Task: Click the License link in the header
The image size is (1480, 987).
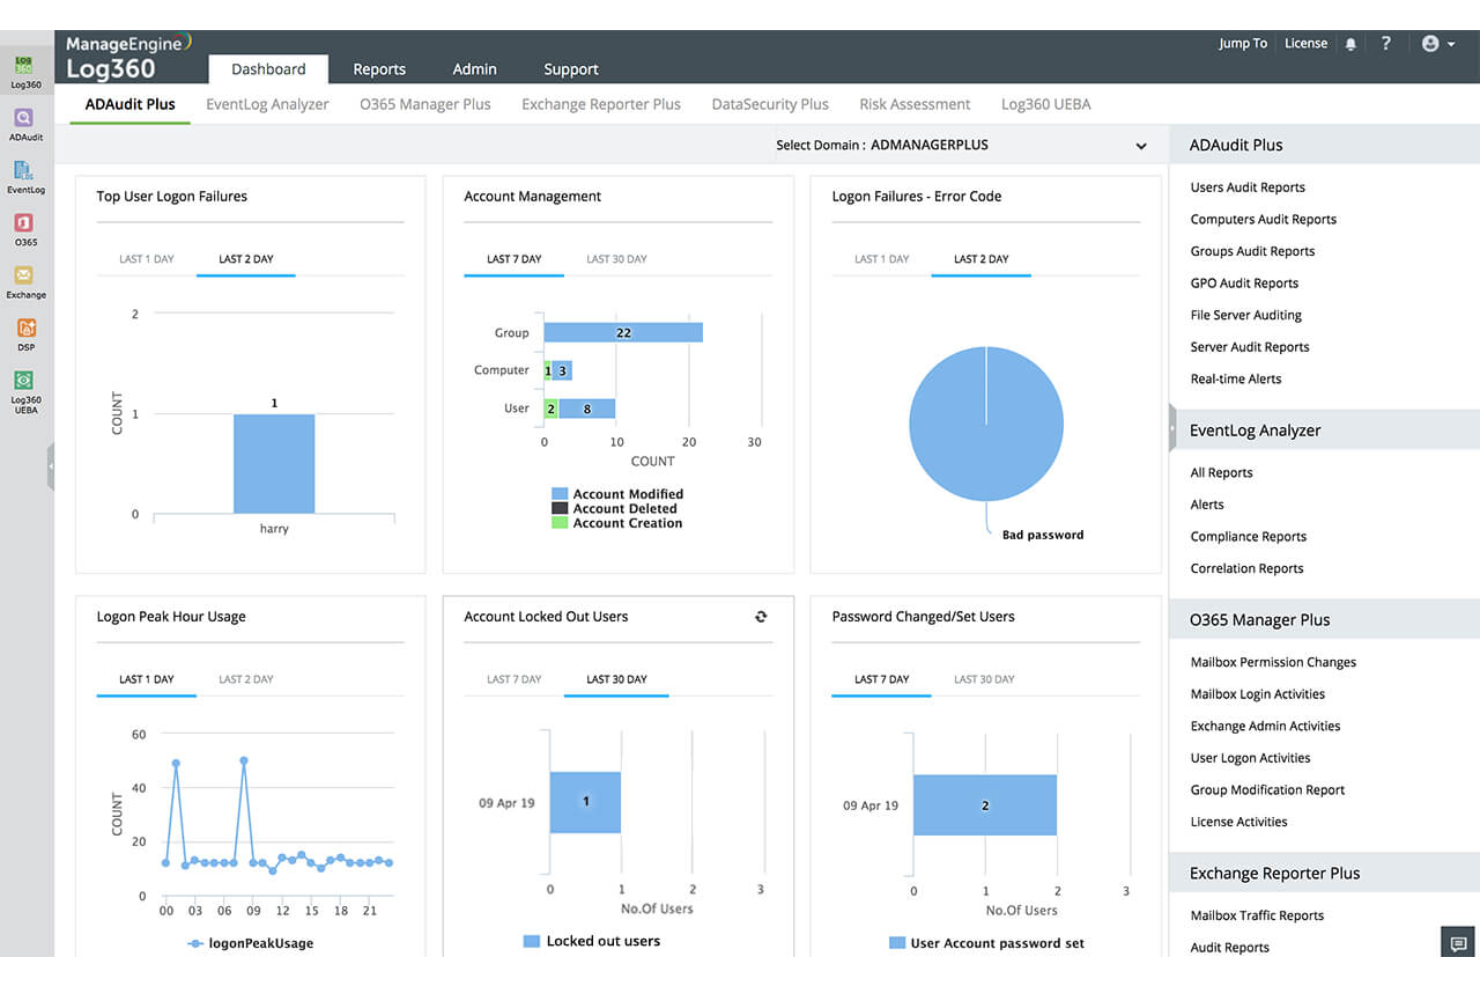Action: [x=1306, y=43]
